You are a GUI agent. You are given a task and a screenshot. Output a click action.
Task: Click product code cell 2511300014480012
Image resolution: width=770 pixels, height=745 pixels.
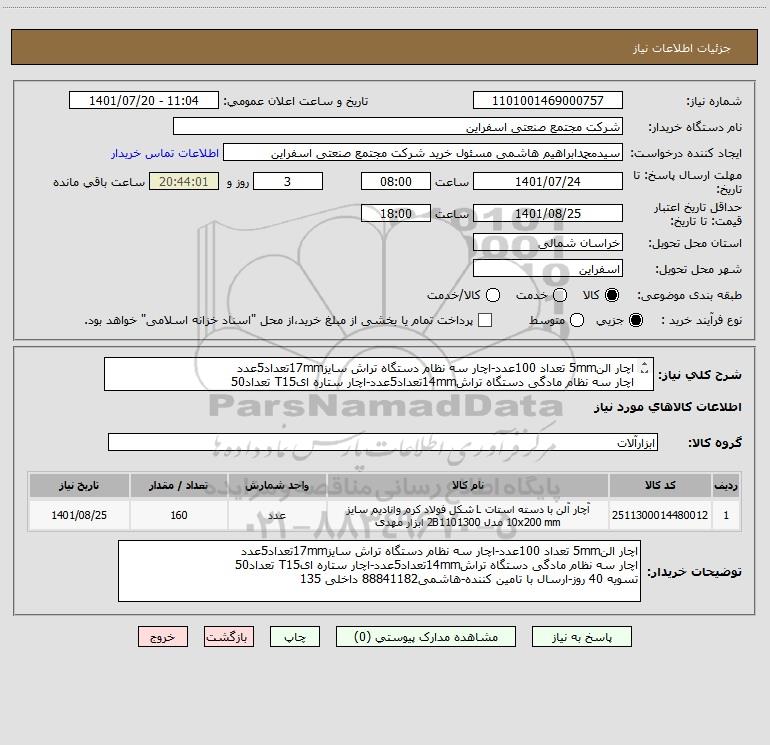pos(660,515)
